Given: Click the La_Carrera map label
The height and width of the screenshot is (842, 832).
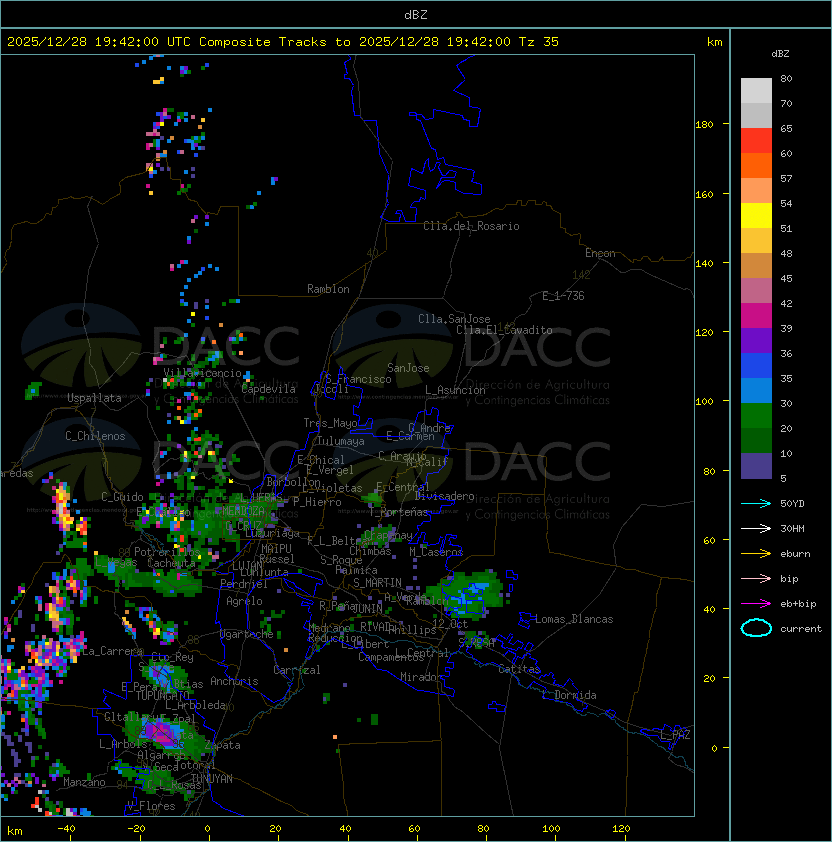Looking at the screenshot, I should click(x=112, y=651).
